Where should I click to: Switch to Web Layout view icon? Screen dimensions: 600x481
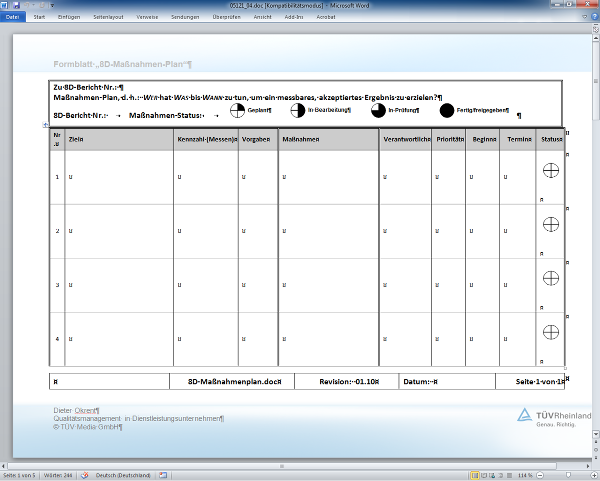(x=492, y=474)
